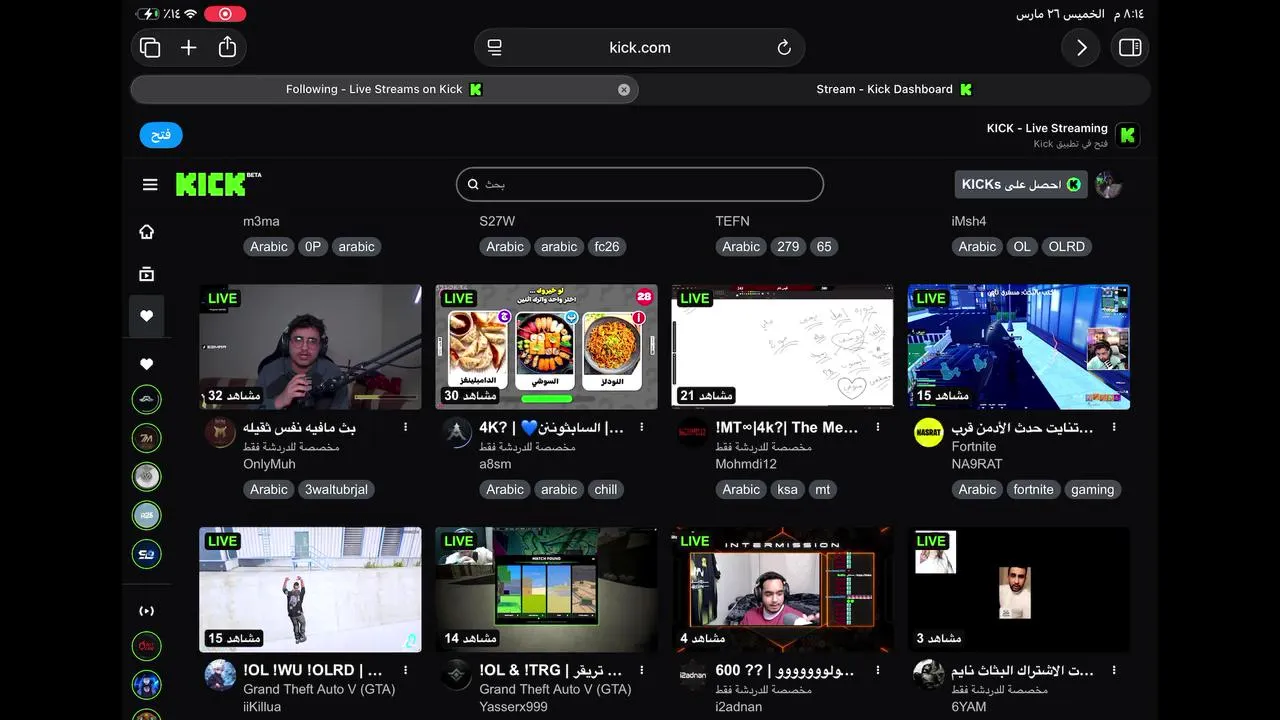Open the OnlyMuh channel name link
The image size is (1280, 720).
point(269,464)
